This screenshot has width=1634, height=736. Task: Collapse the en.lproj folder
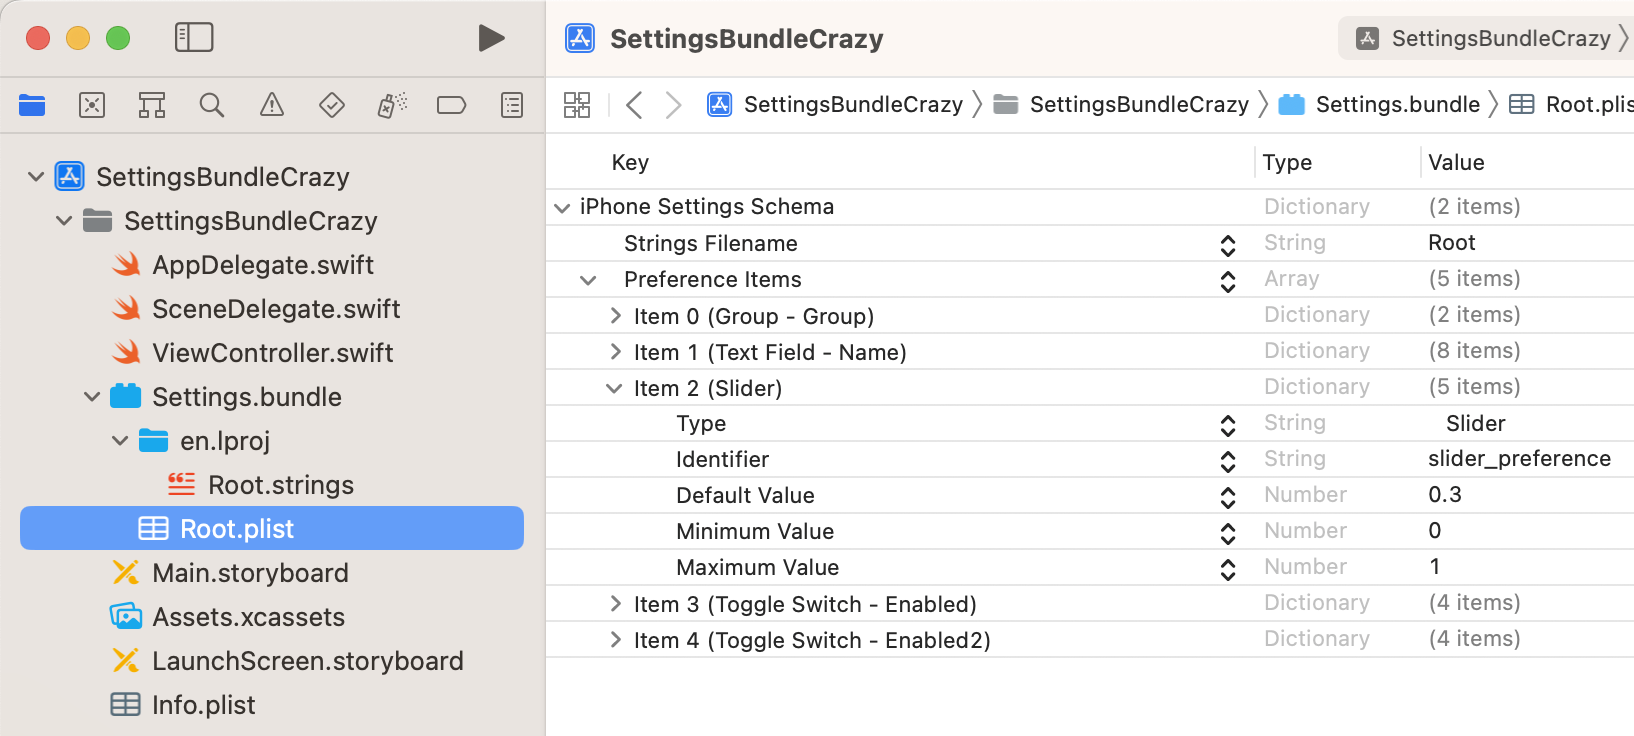click(x=120, y=441)
